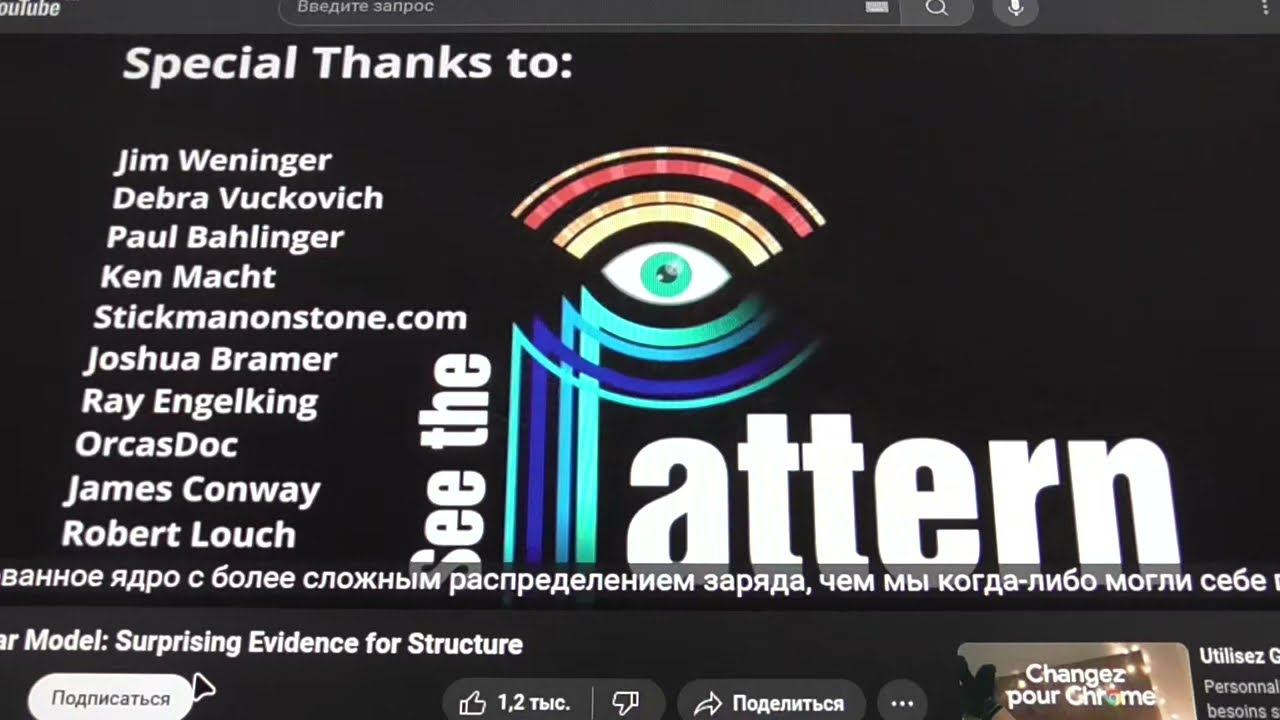The image size is (1280, 720).
Task: Click the name 'Robert Louch' in credits
Action: click(179, 534)
